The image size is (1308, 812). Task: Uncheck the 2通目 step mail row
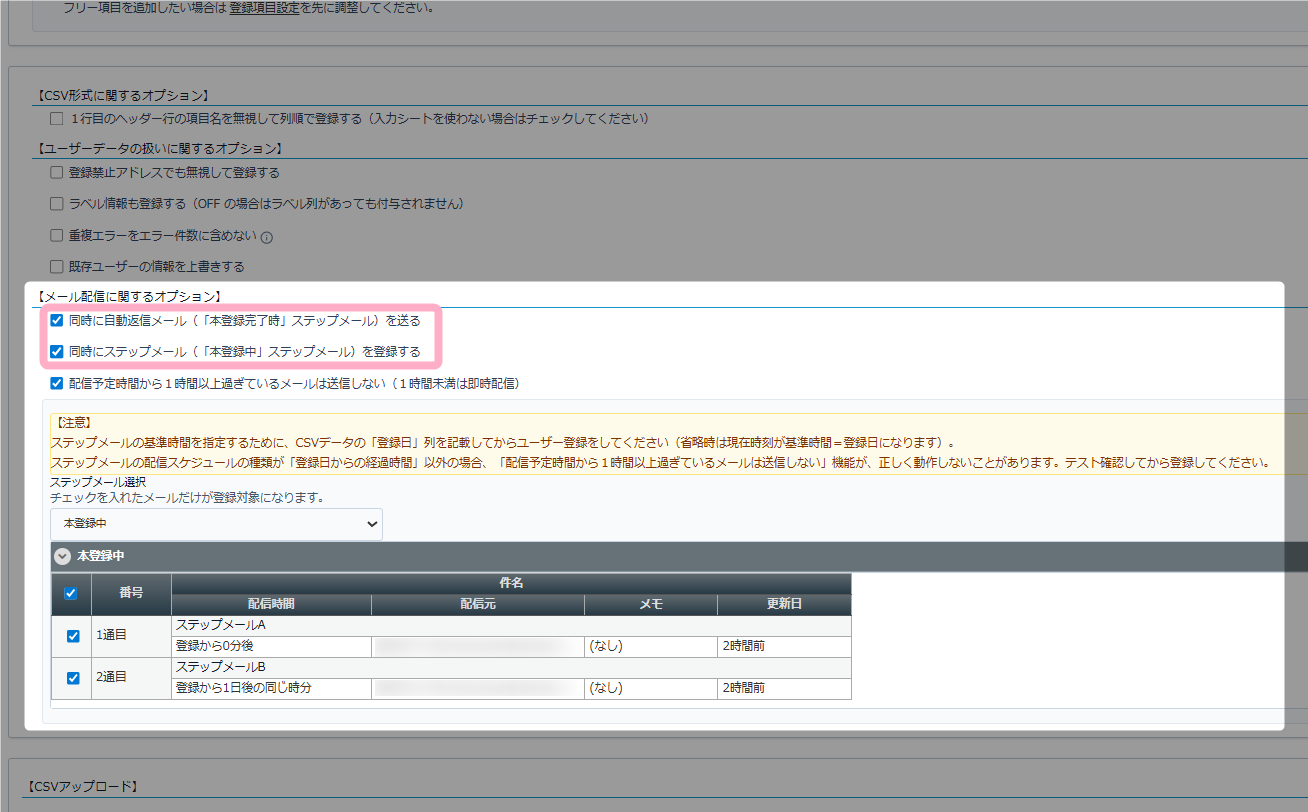point(73,678)
